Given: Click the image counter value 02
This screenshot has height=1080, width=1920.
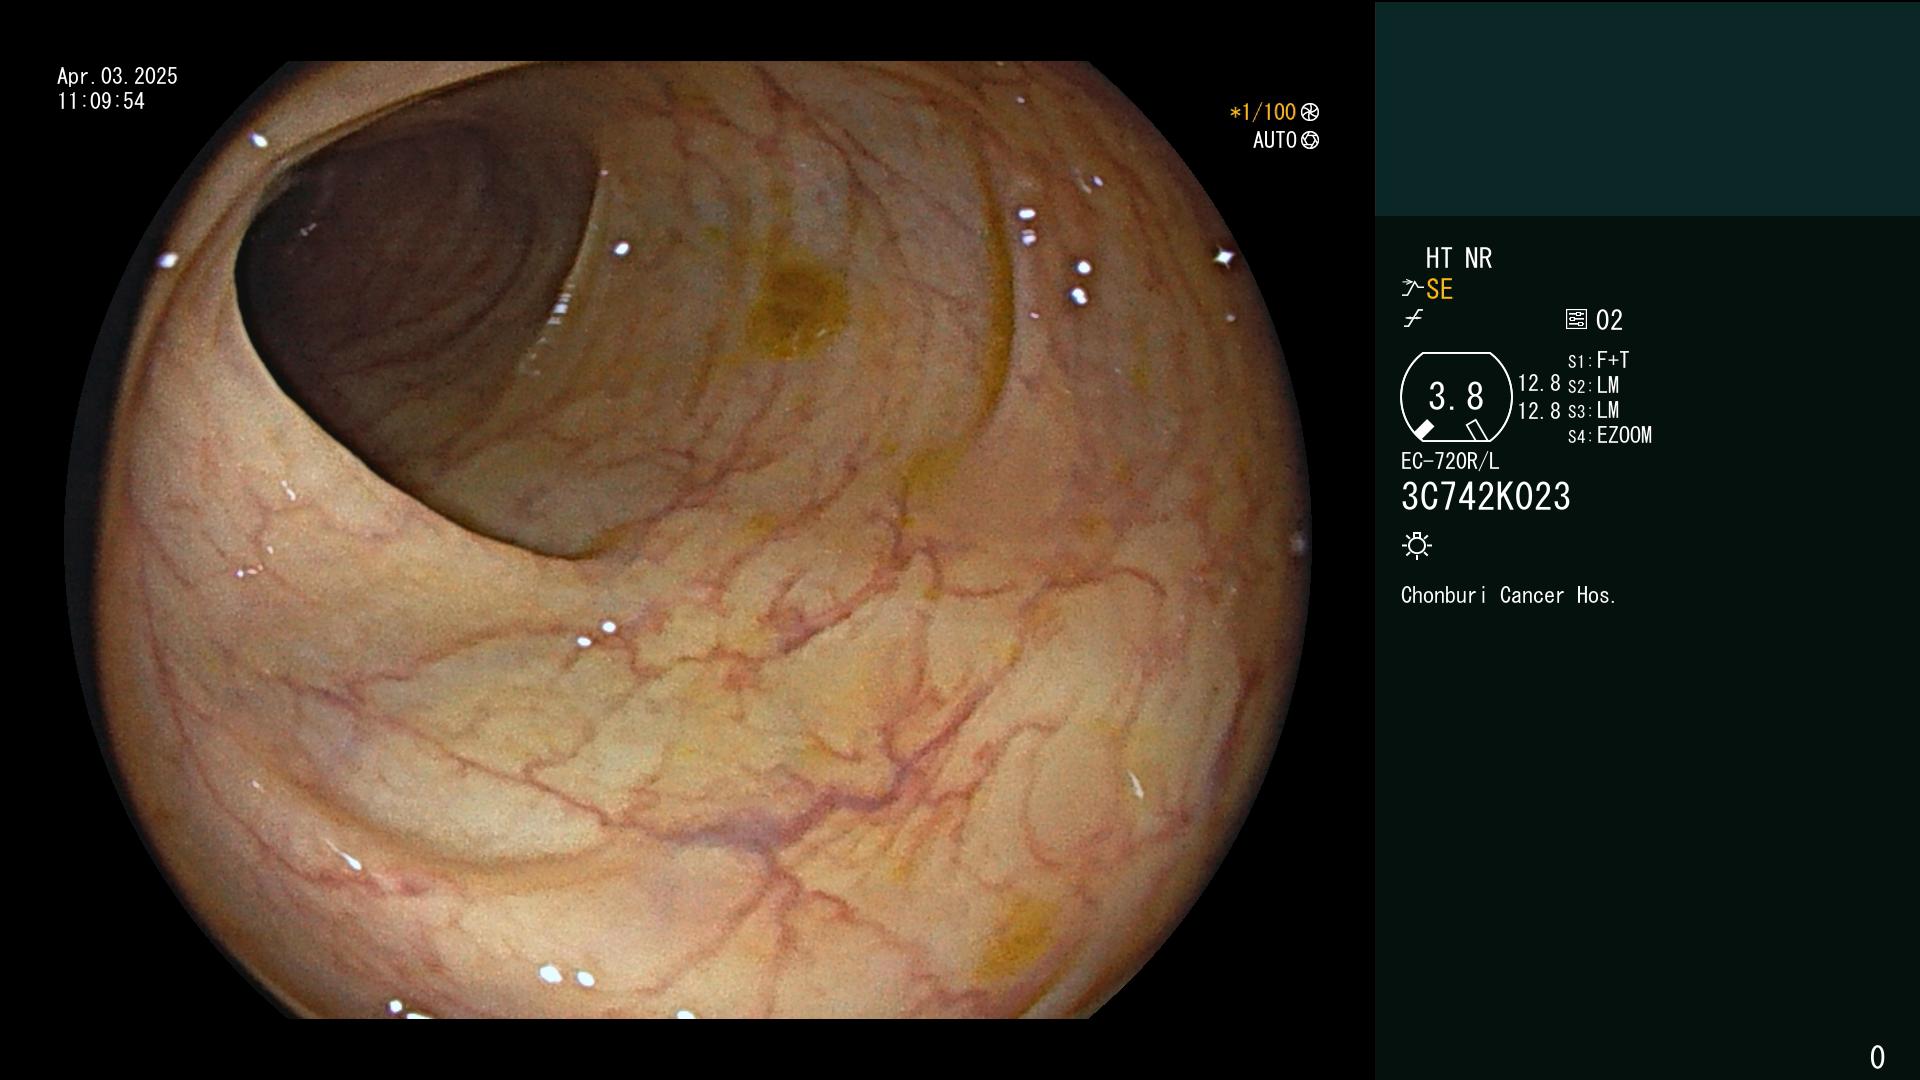Looking at the screenshot, I should 1609,320.
